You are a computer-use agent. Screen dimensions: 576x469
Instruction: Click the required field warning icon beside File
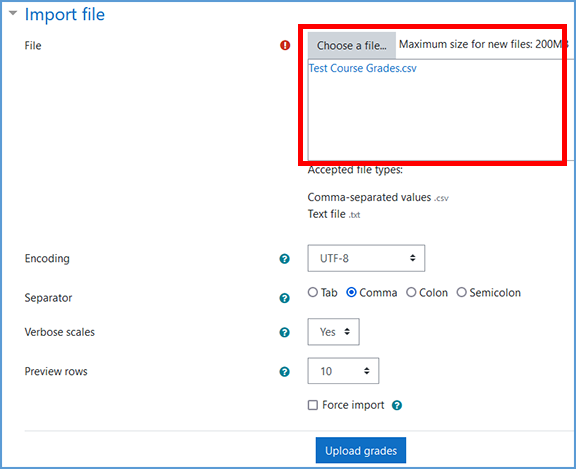(285, 45)
